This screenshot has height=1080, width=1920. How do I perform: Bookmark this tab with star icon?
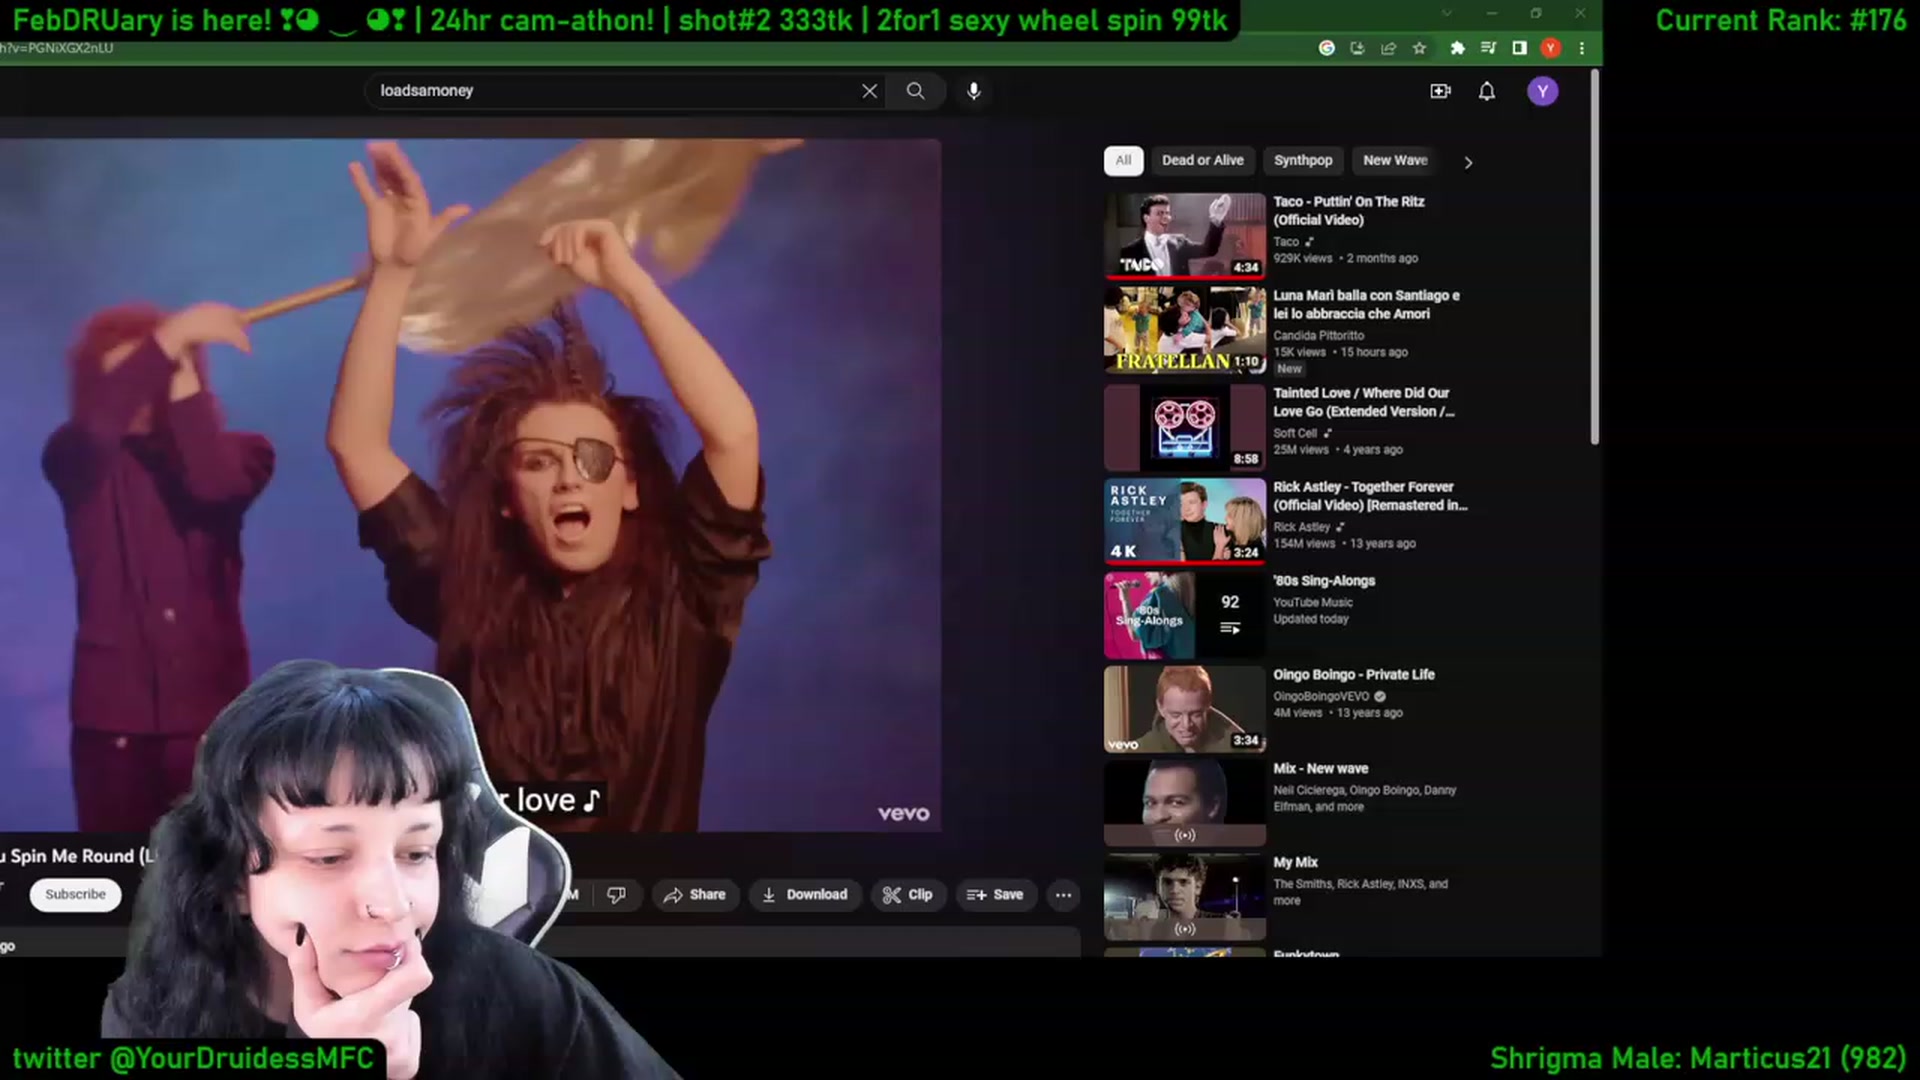pos(1419,48)
